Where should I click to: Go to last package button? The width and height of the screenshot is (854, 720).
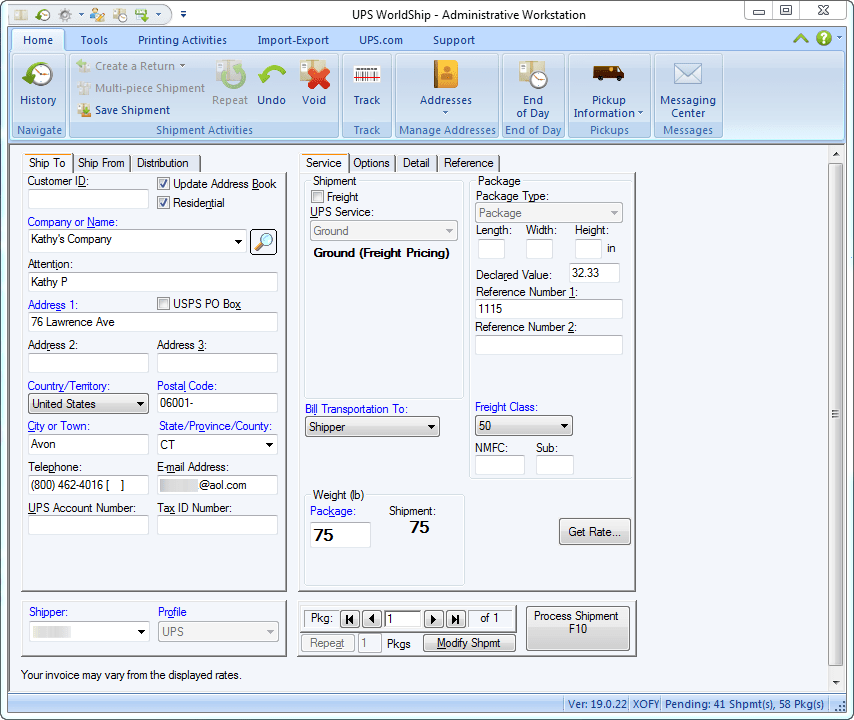[x=455, y=619]
